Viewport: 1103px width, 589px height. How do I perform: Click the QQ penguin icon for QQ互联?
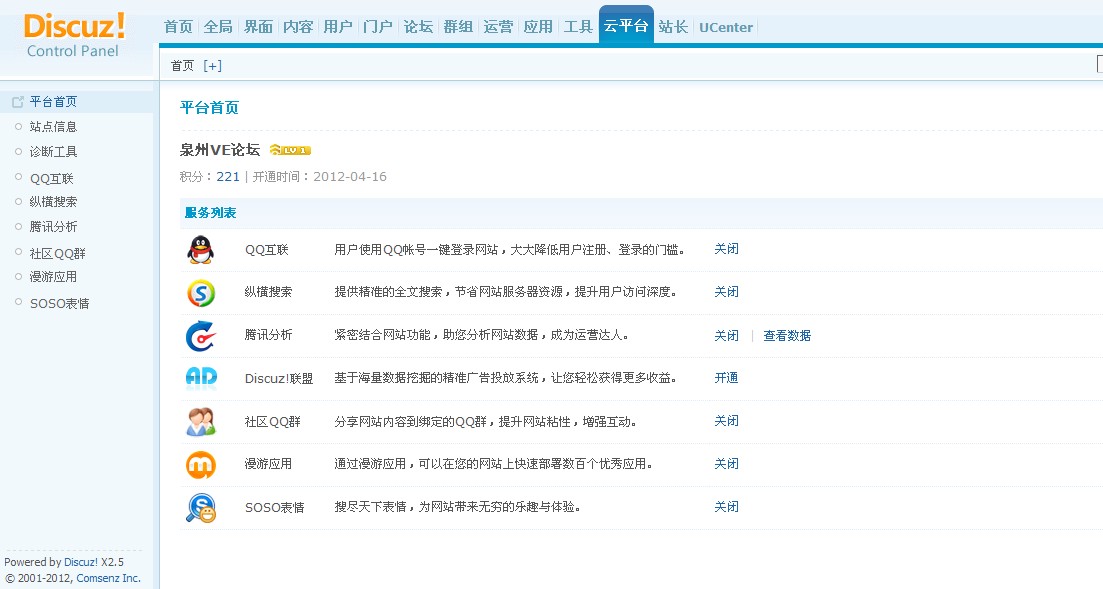[200, 250]
